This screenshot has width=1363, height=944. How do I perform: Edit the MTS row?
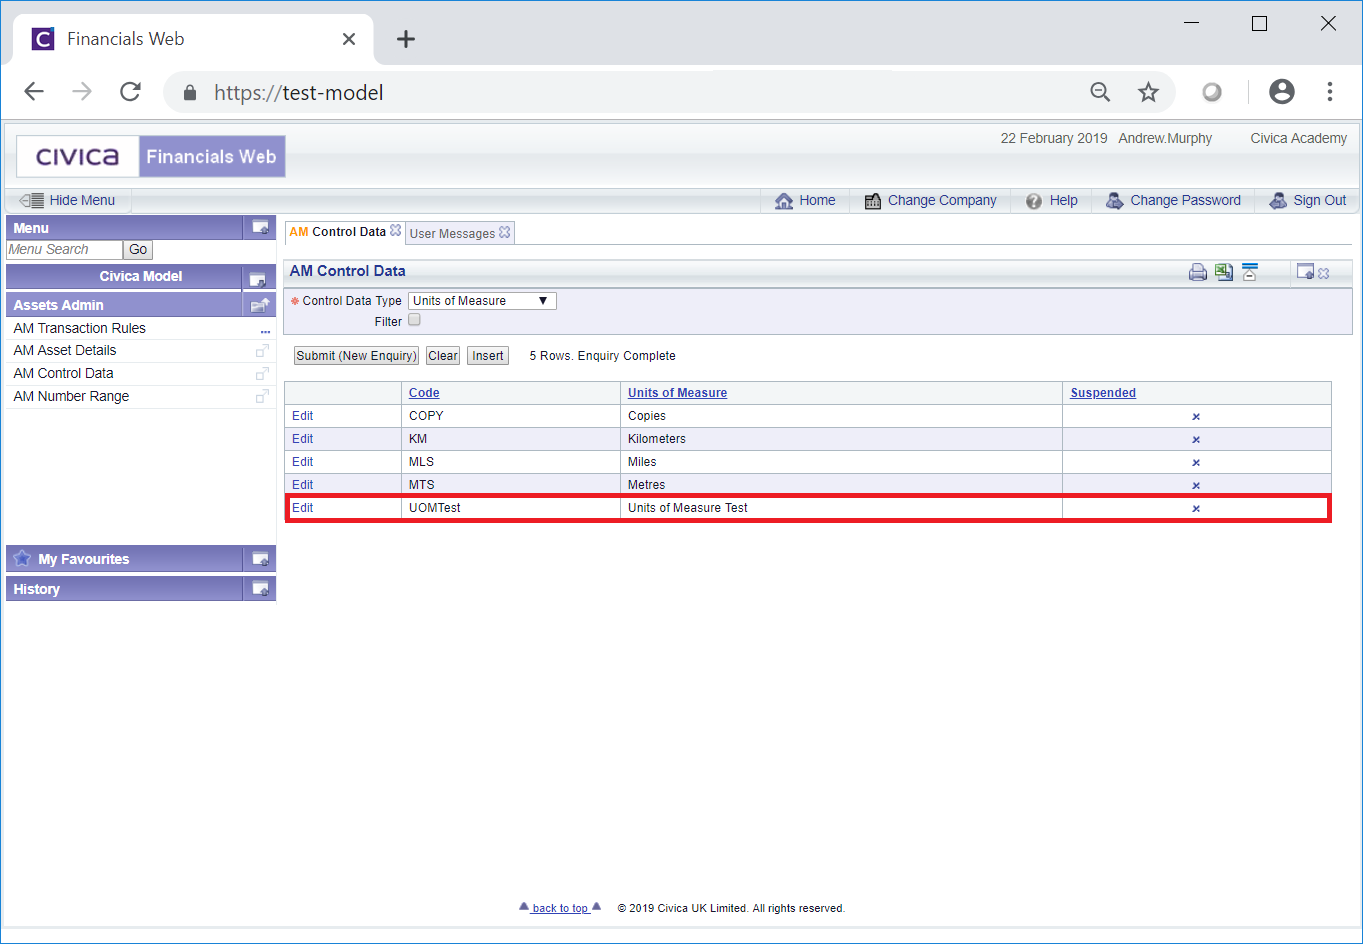pos(303,485)
